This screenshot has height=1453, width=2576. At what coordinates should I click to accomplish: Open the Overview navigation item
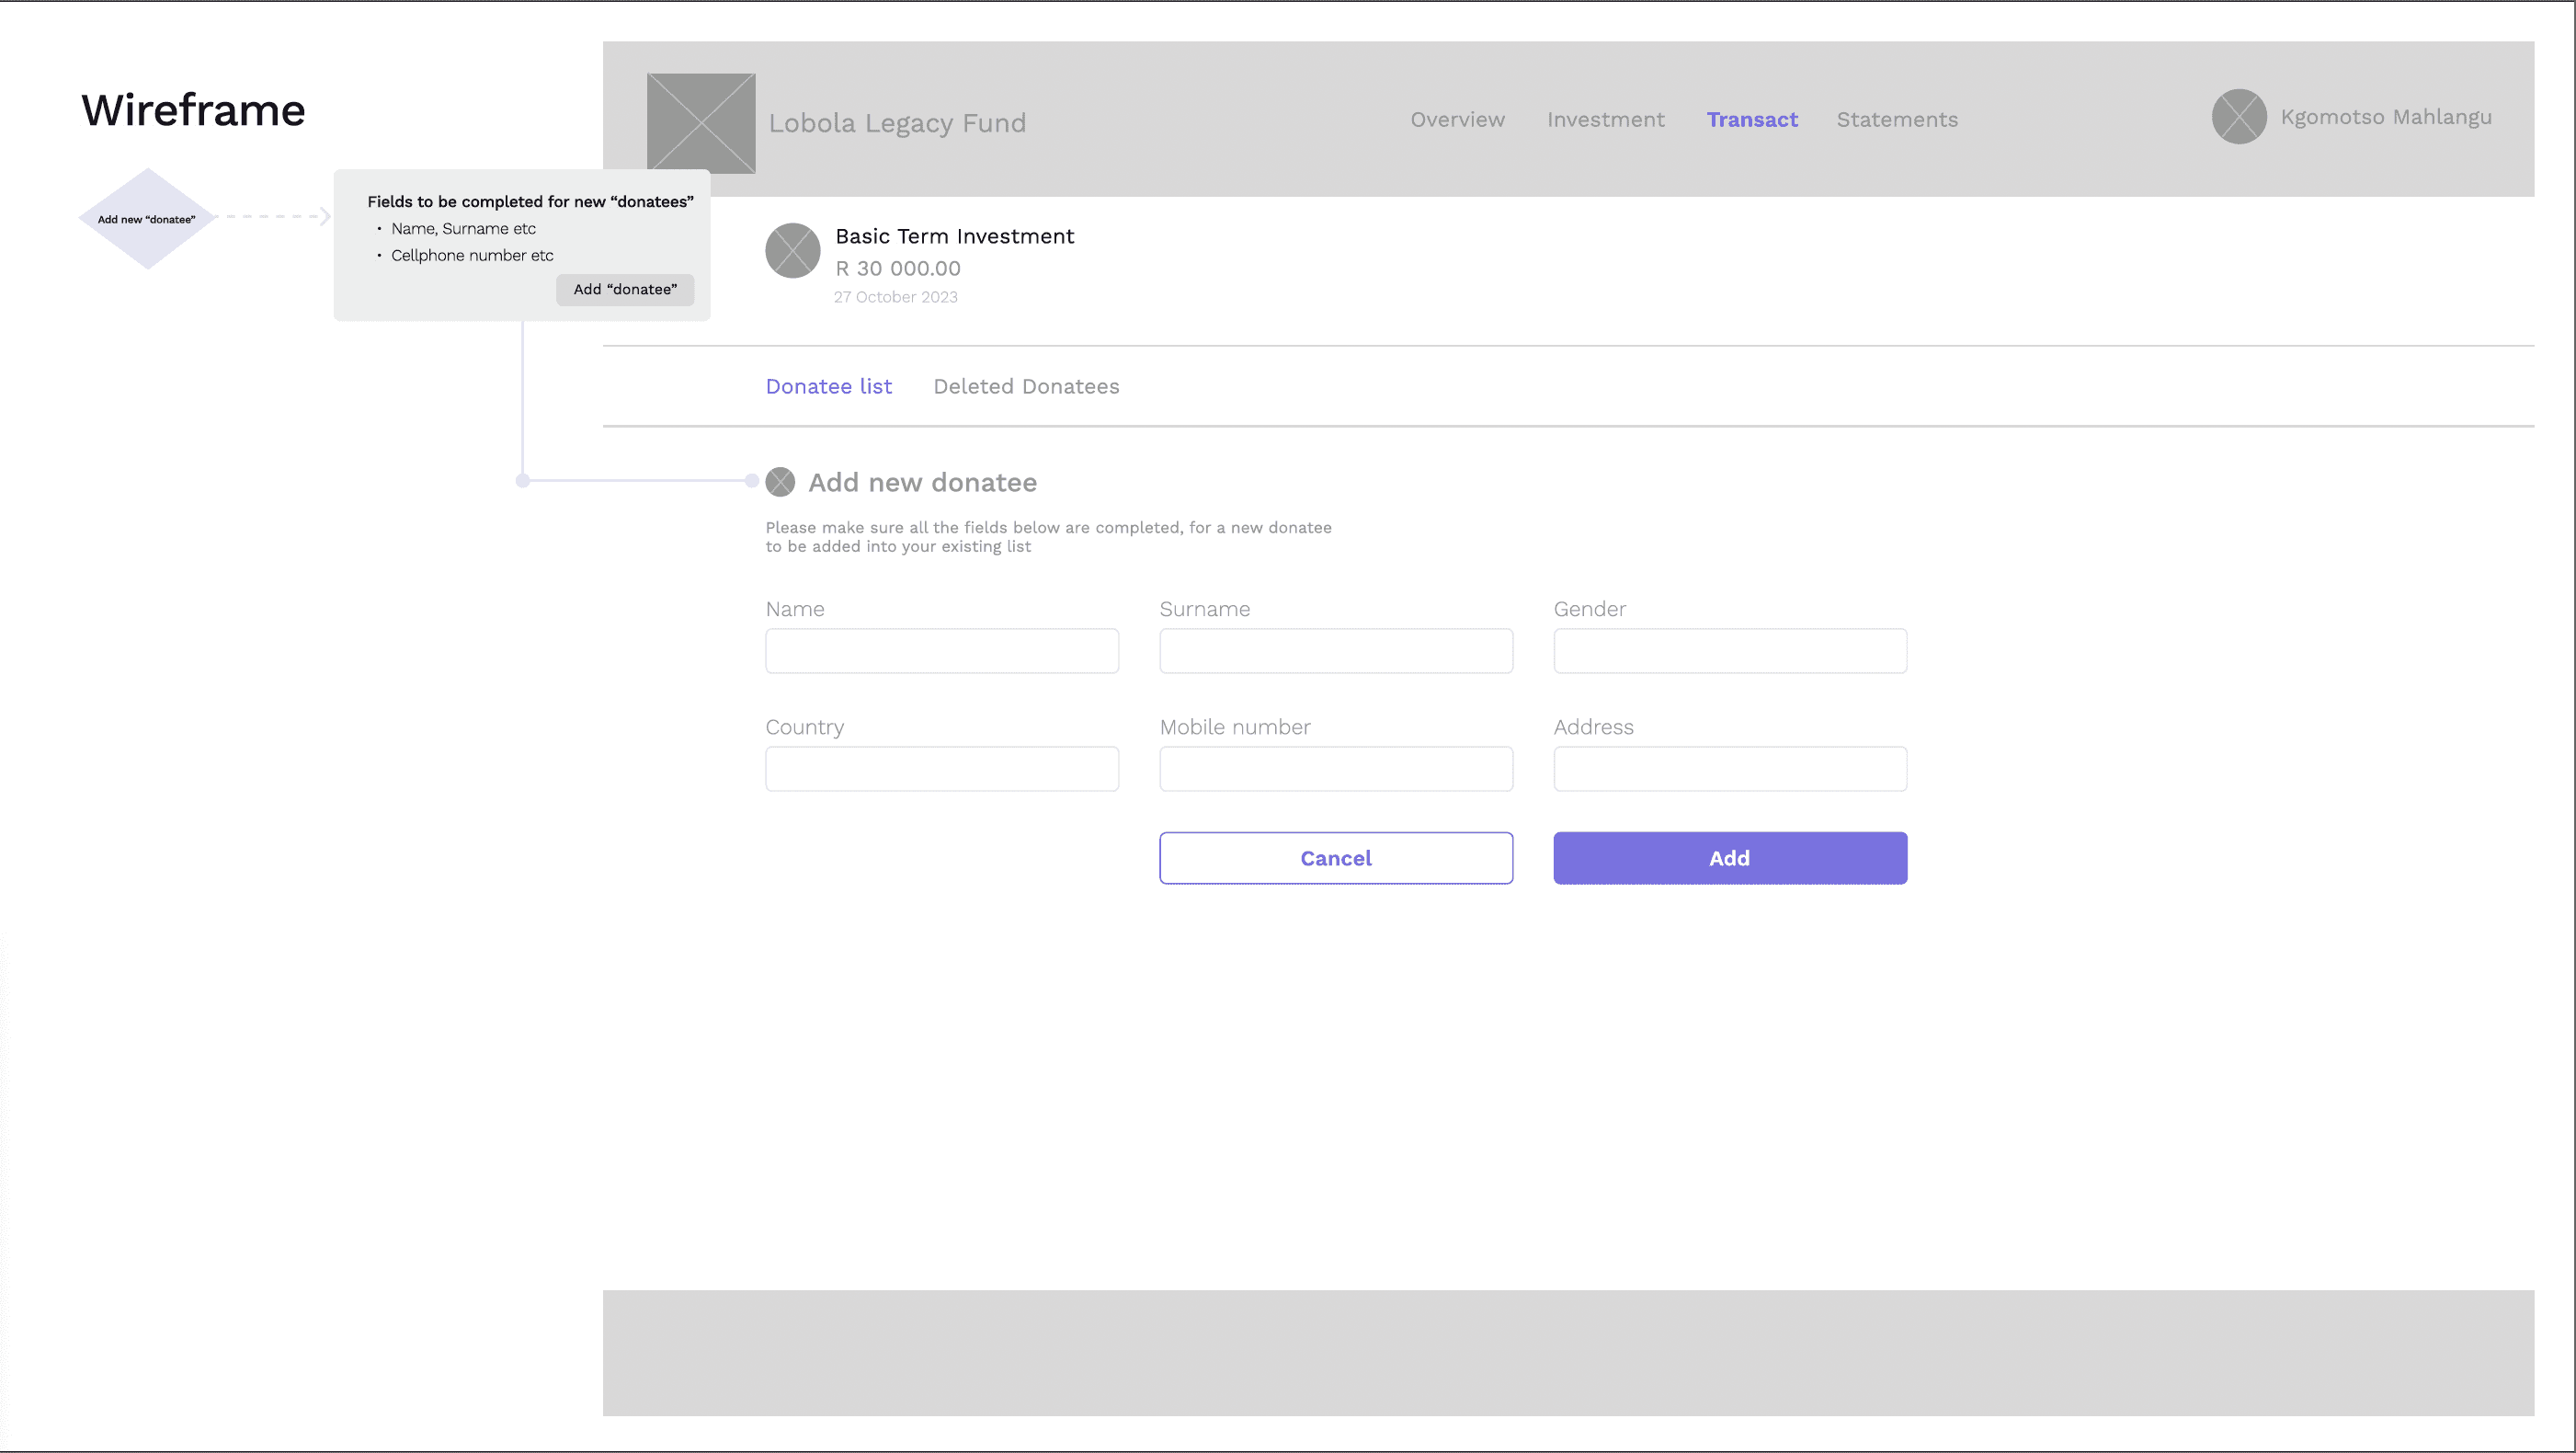[1457, 120]
